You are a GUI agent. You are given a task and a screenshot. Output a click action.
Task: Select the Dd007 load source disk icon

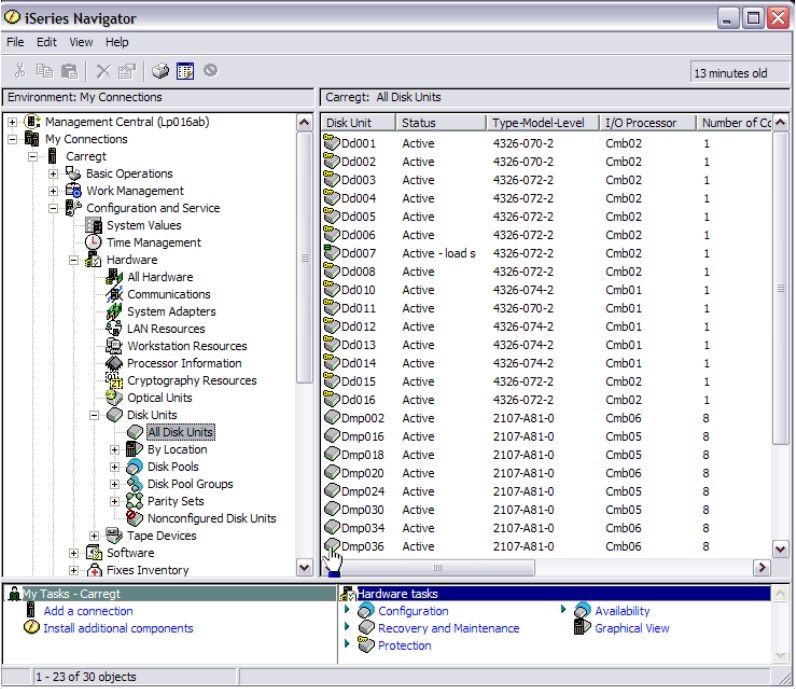[332, 253]
